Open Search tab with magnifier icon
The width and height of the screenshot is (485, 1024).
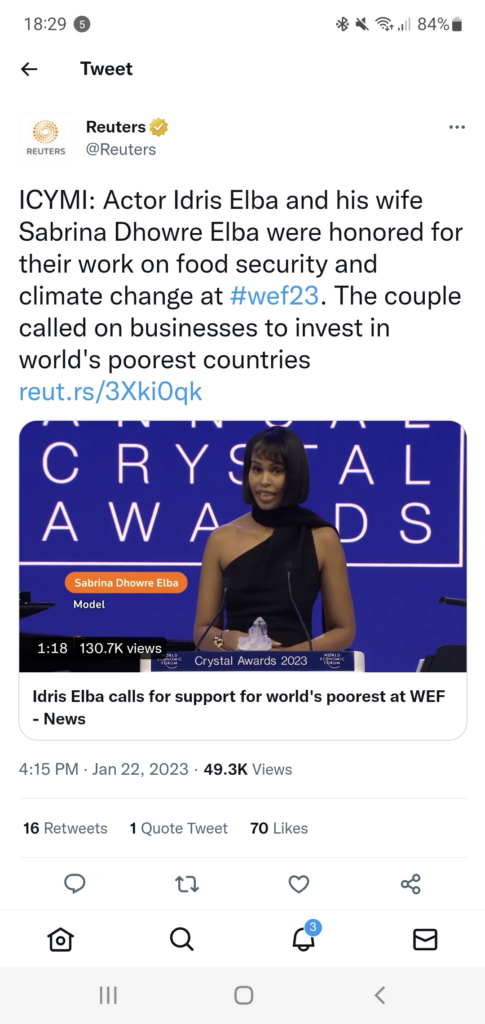pyautogui.click(x=181, y=939)
